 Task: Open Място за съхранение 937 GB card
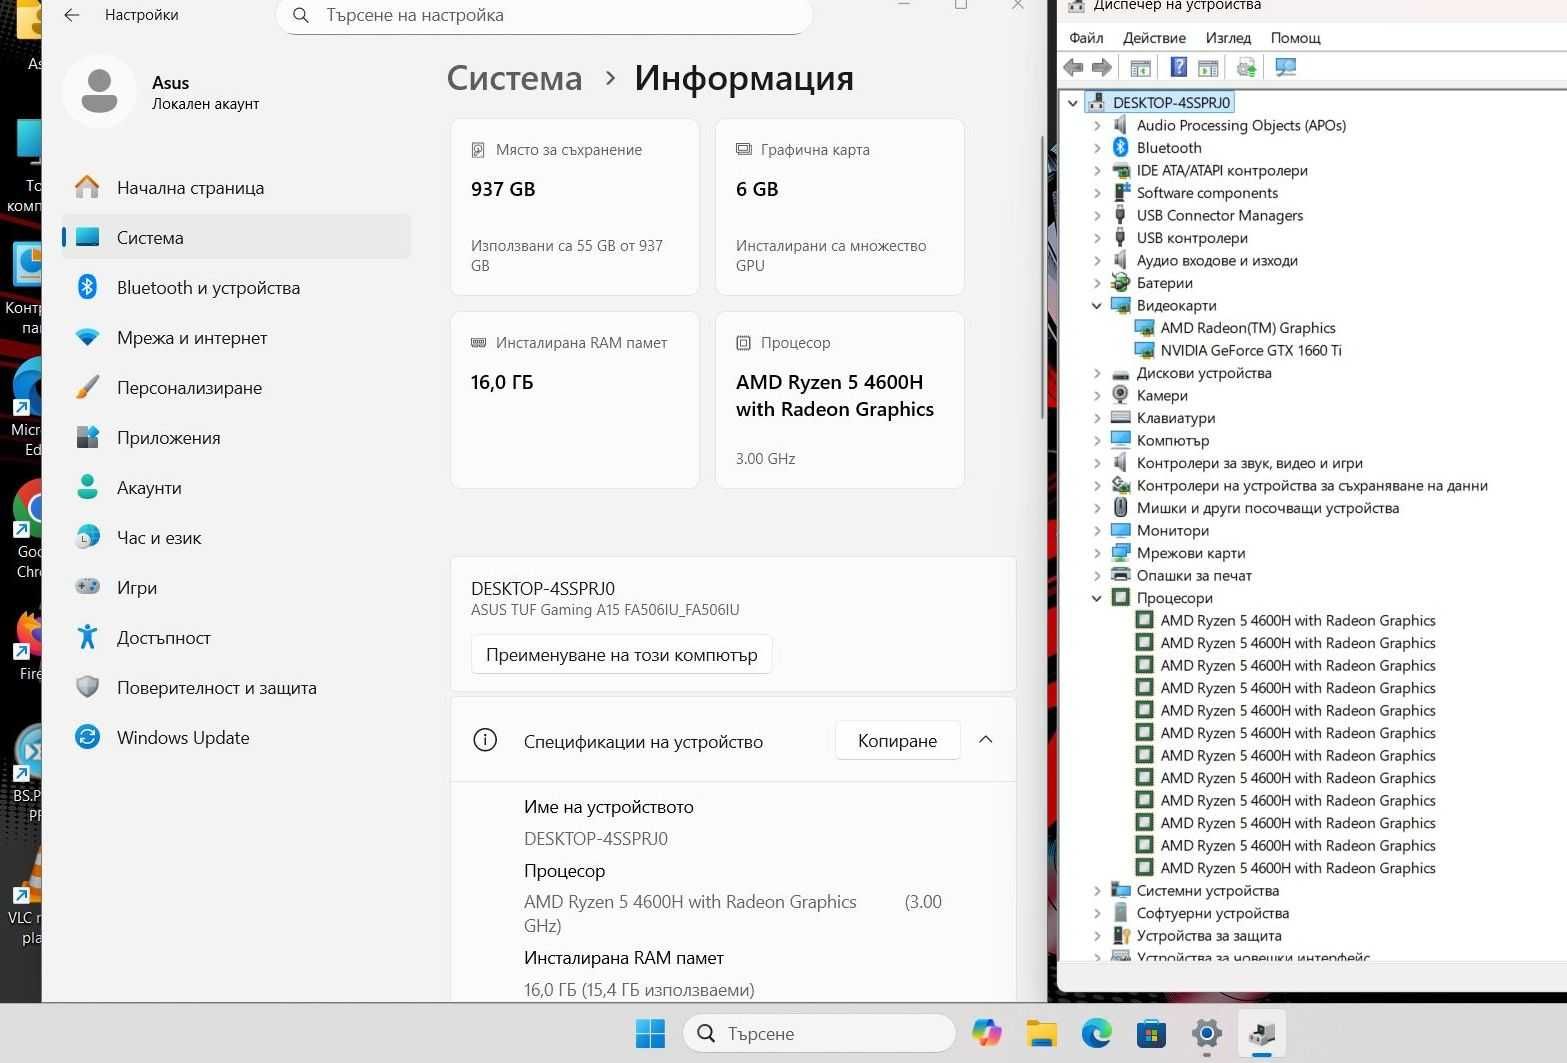(x=574, y=207)
